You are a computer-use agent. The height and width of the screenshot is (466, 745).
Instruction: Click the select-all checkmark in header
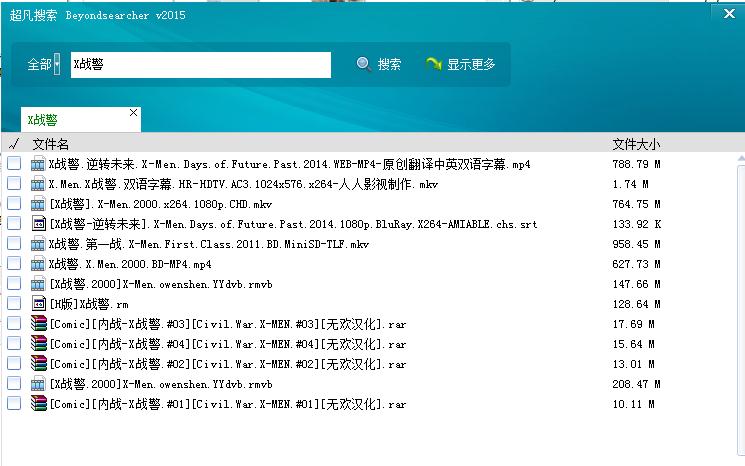[x=14, y=143]
